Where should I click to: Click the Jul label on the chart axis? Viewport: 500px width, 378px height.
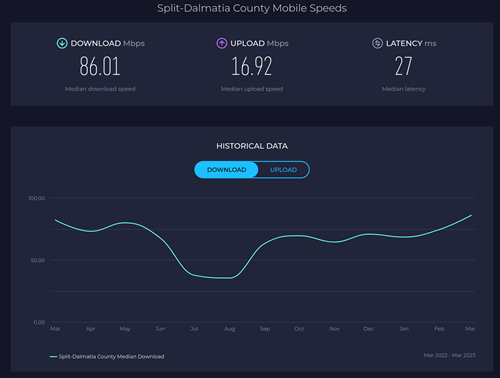click(x=194, y=329)
